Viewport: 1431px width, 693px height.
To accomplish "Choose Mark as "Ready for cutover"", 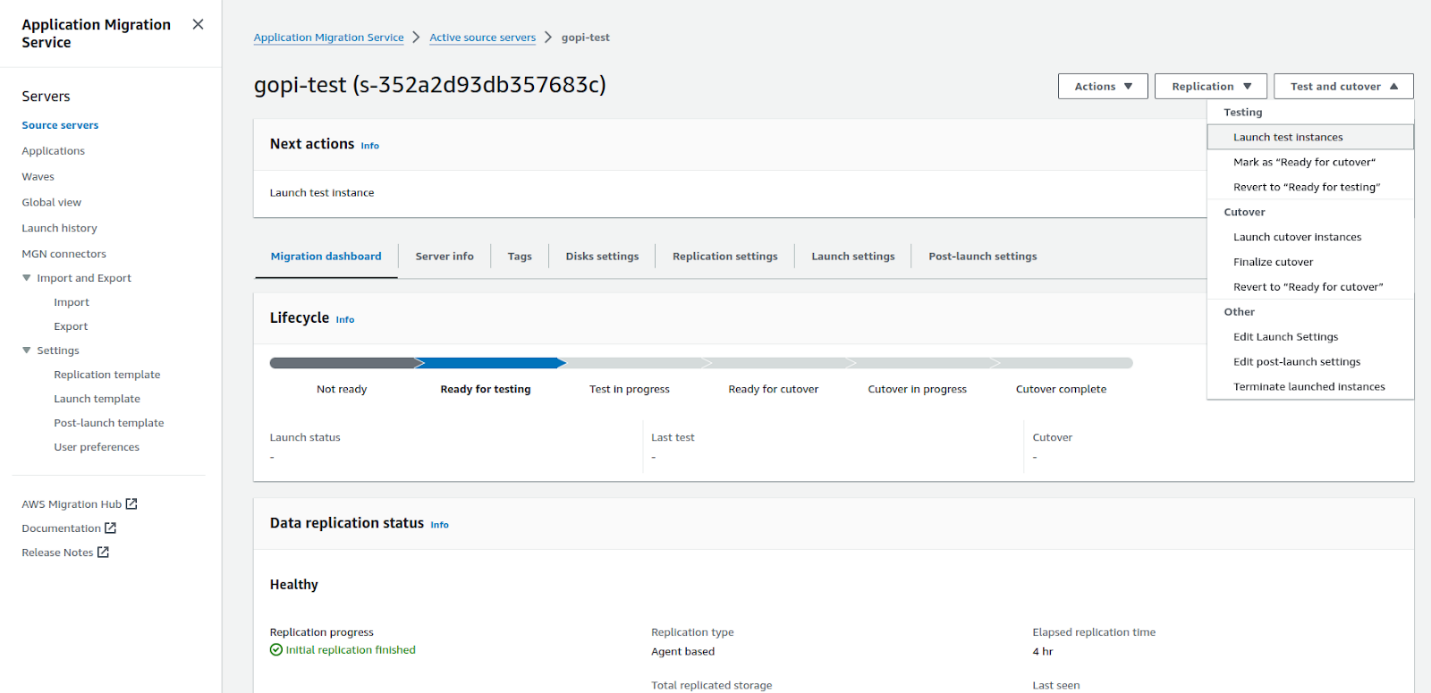I will [x=1310, y=162].
